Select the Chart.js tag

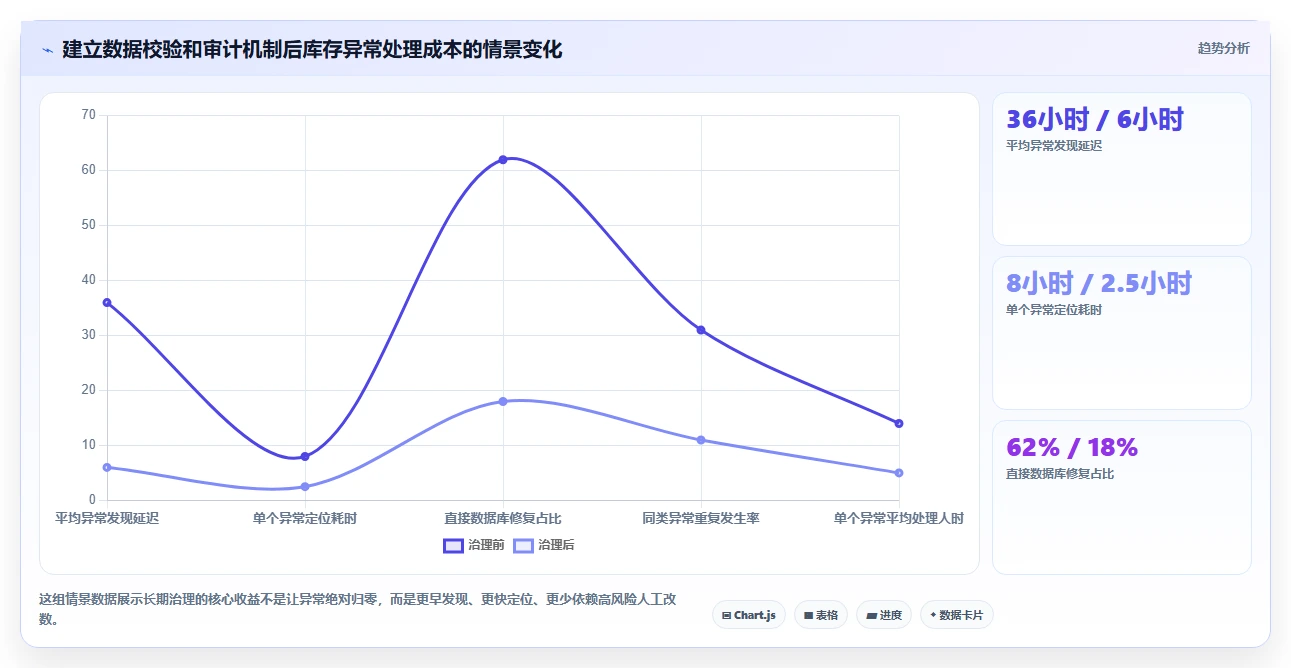pos(749,615)
